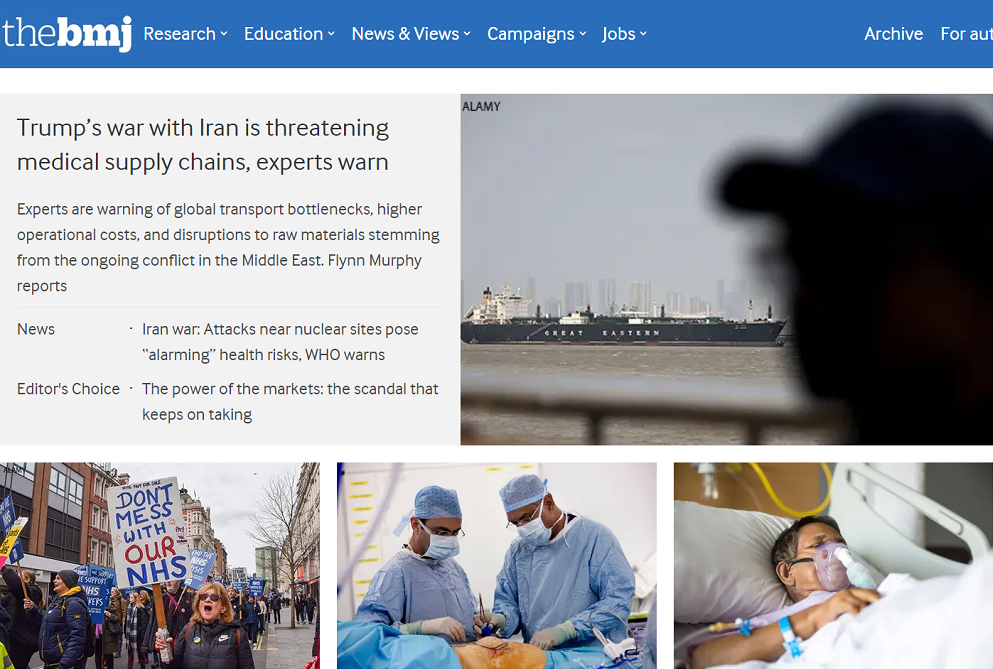Open the News & Views menu
The width and height of the screenshot is (993, 669).
click(405, 34)
